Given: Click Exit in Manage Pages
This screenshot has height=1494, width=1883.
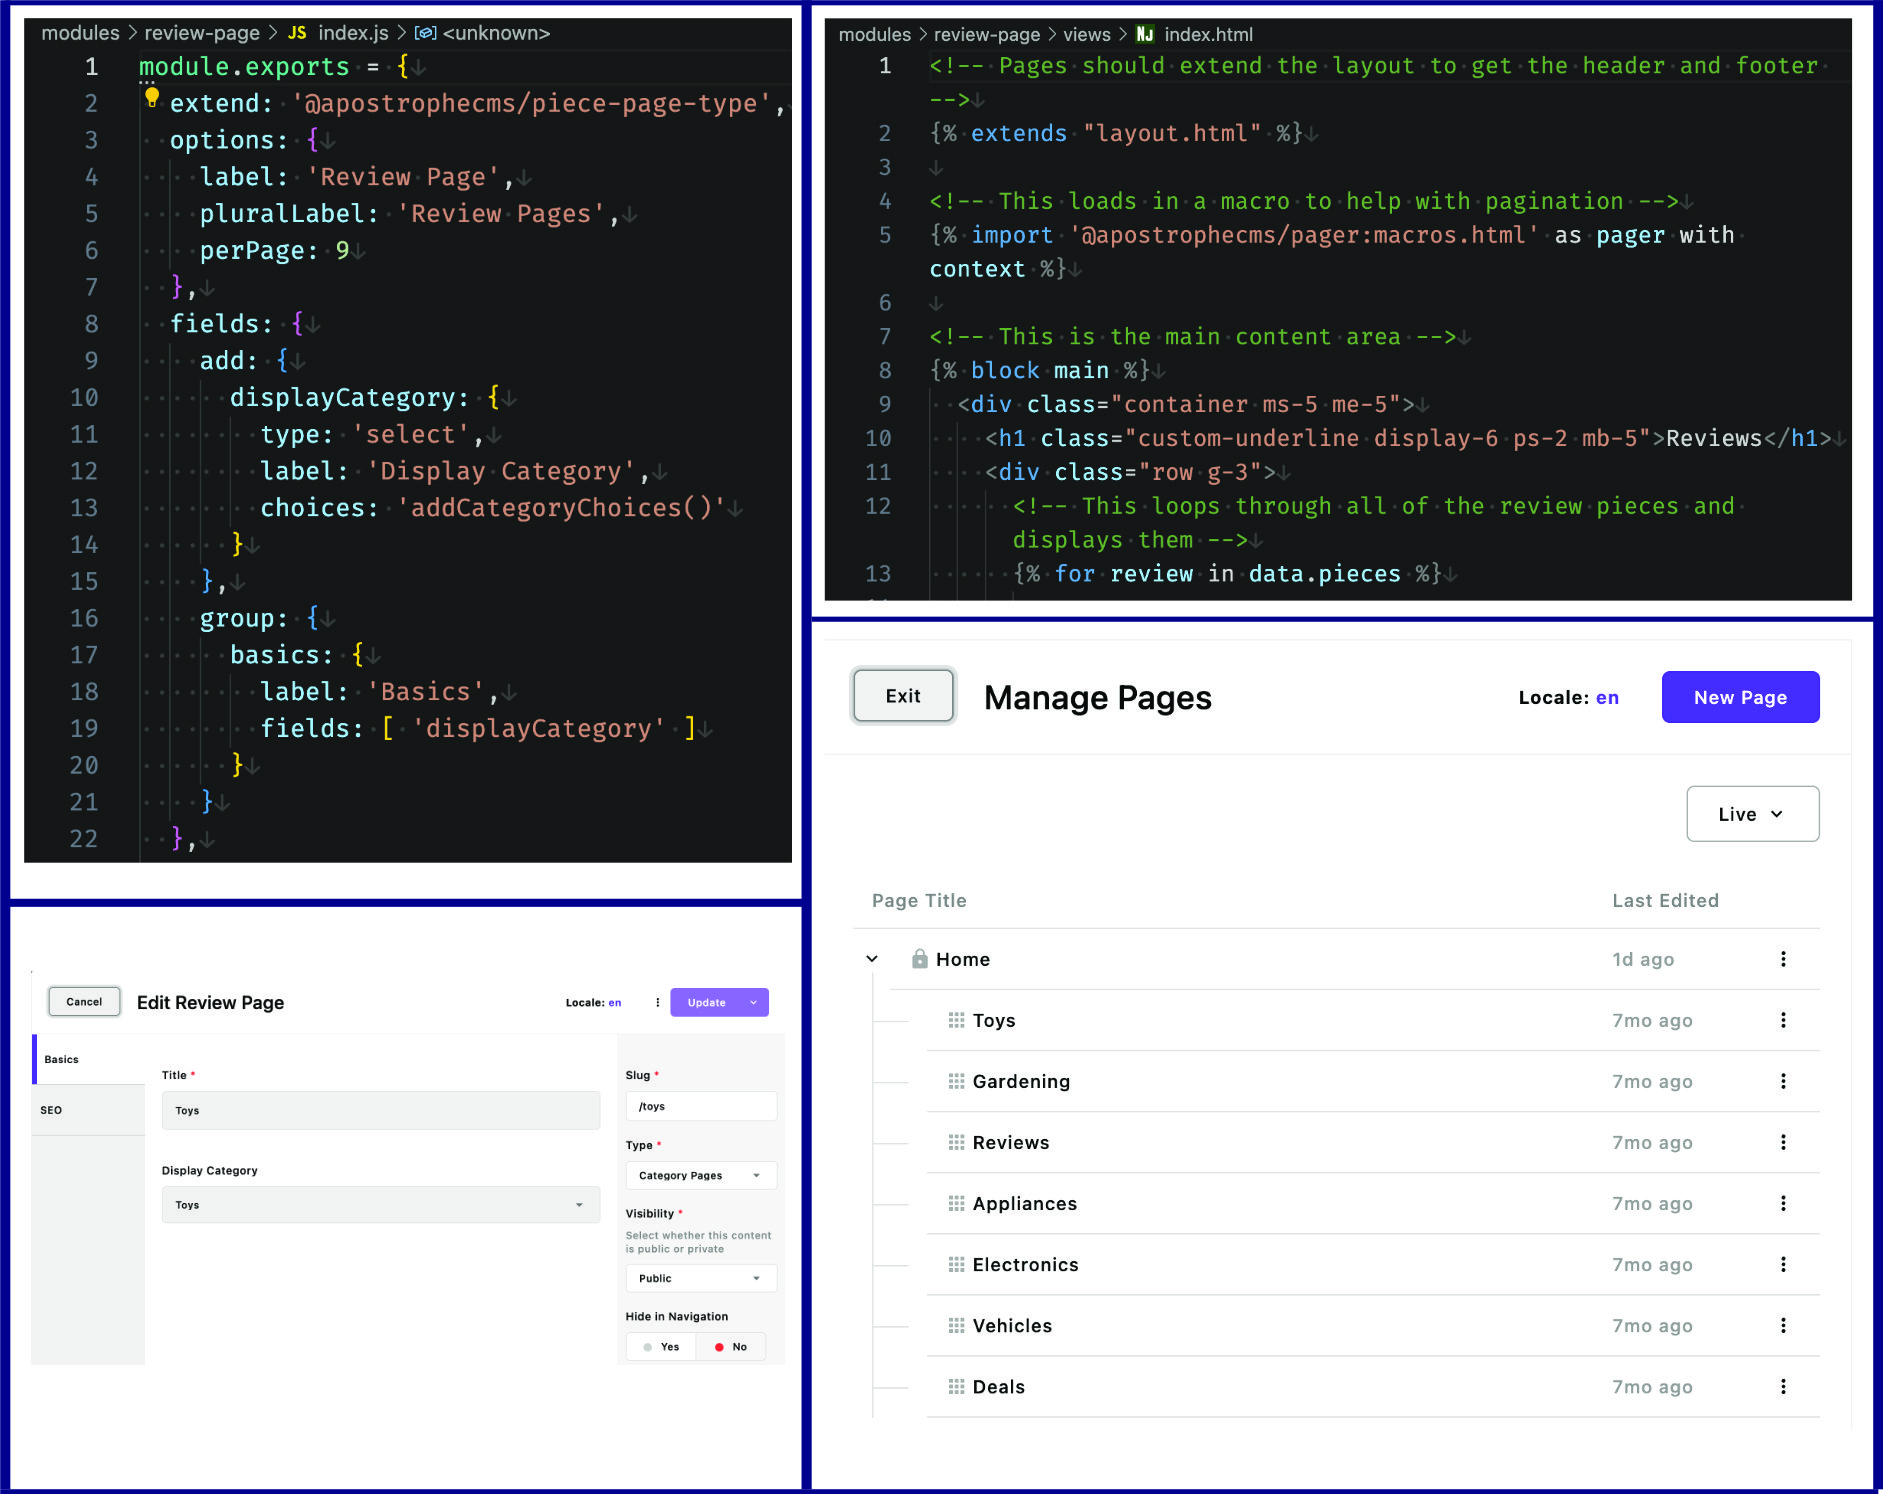Looking at the screenshot, I should tap(902, 696).
